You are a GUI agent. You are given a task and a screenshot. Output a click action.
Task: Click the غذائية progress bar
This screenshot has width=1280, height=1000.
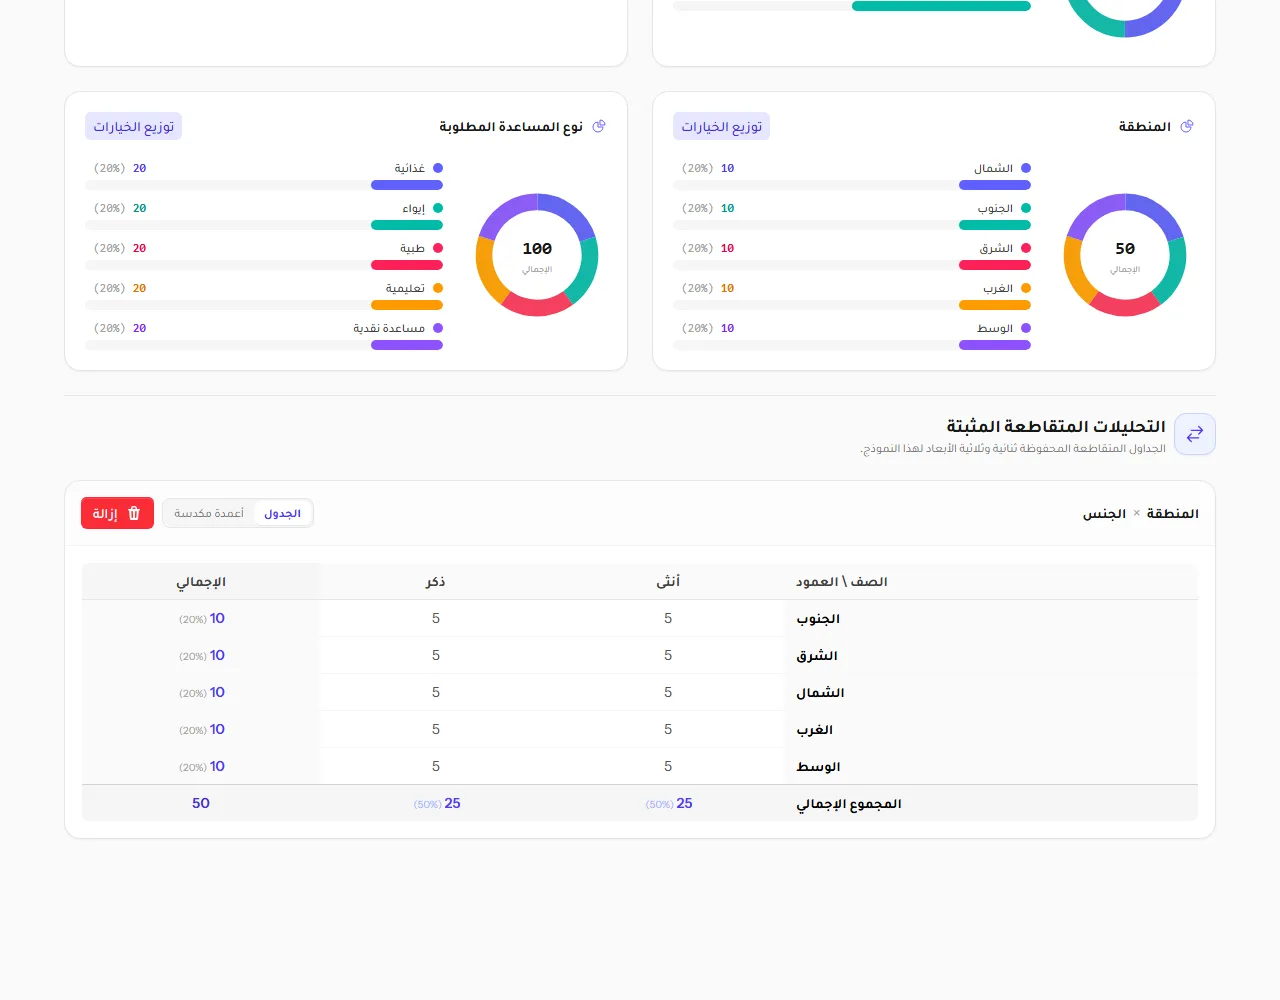point(264,185)
